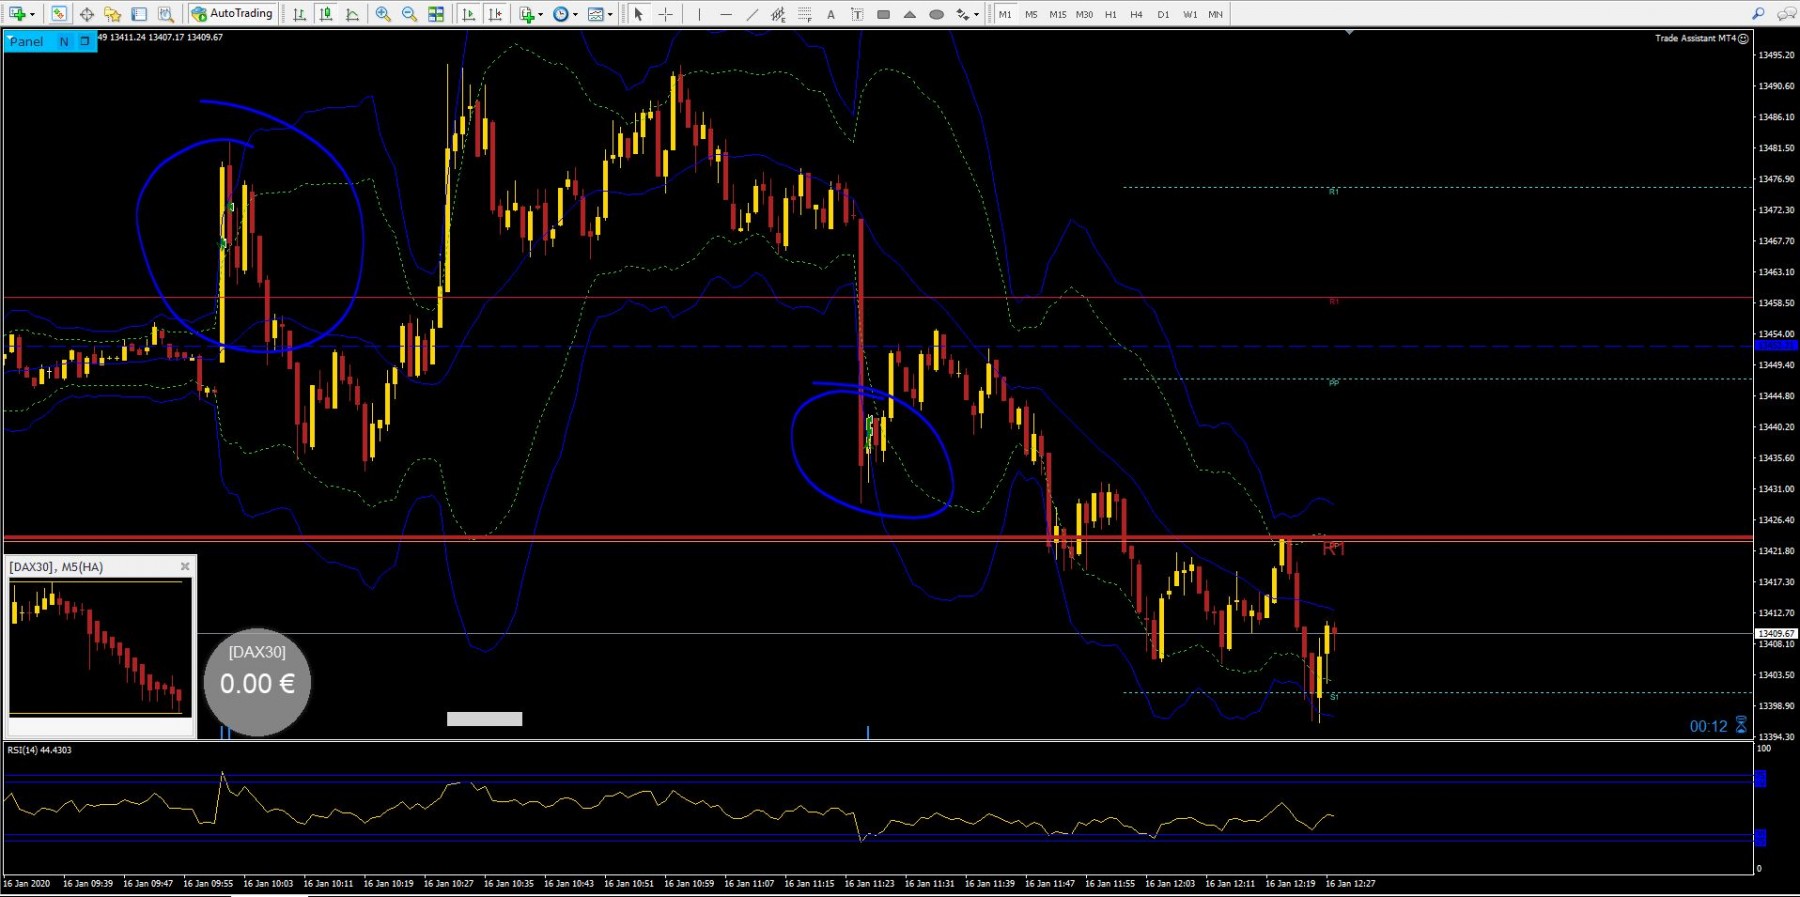Expand the new chart dropdown arrow
1800x897 pixels.
click(x=33, y=14)
